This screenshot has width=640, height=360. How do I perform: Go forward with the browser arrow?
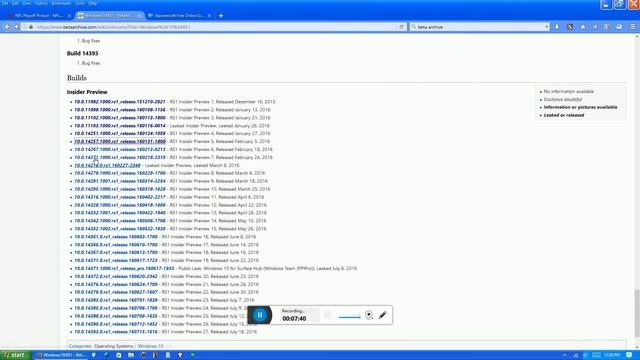coord(16,27)
